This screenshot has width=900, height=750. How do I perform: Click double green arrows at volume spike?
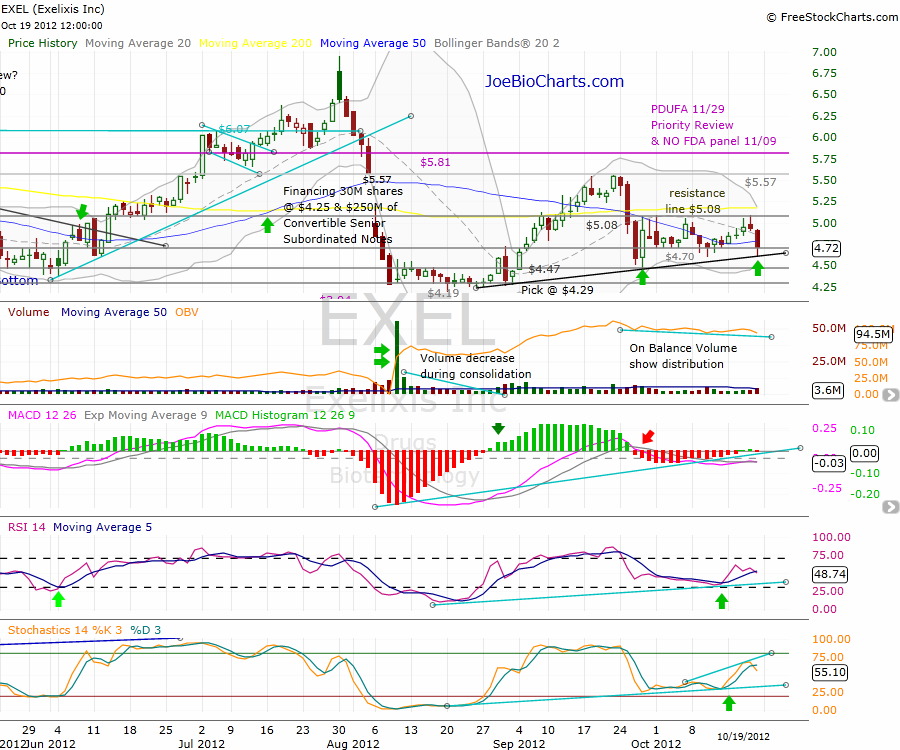tap(381, 354)
